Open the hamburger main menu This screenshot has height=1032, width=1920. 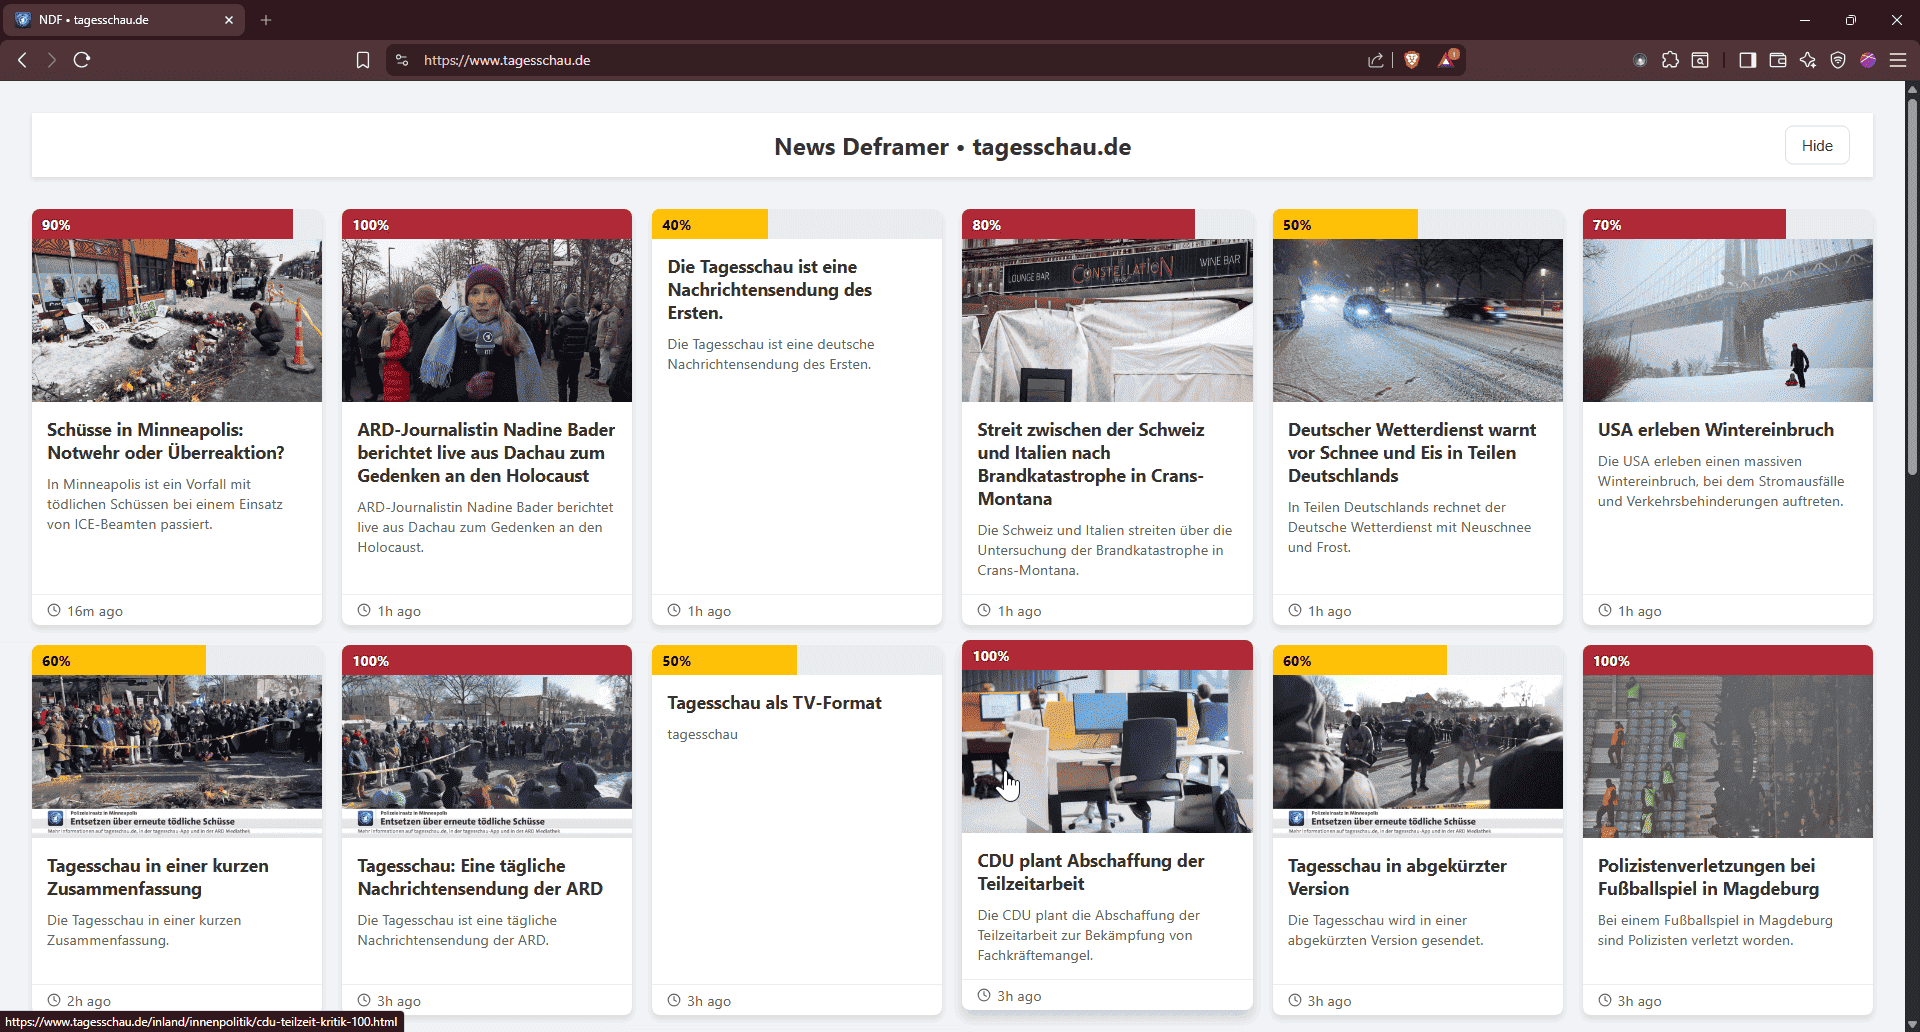tap(1898, 60)
